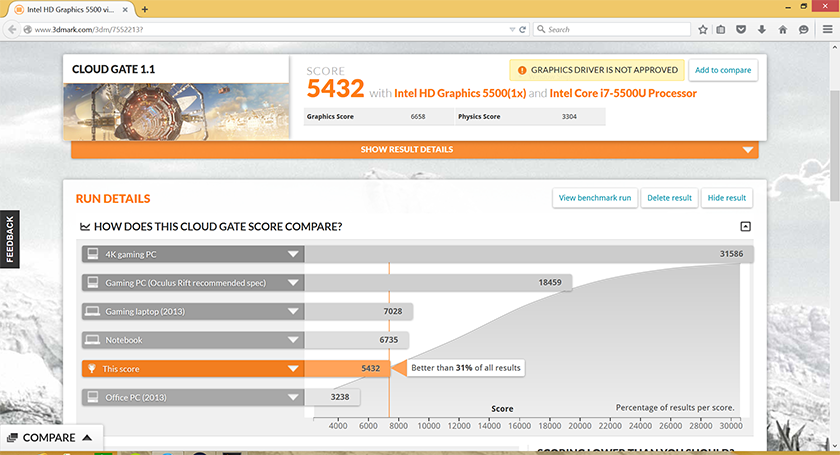Click the Better than 31% of all results tooltip
The width and height of the screenshot is (840, 455).
(x=466, y=368)
